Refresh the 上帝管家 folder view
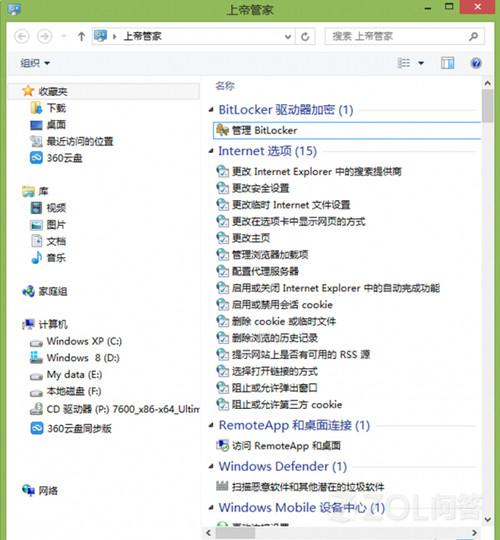The width and height of the screenshot is (500, 540). click(305, 37)
